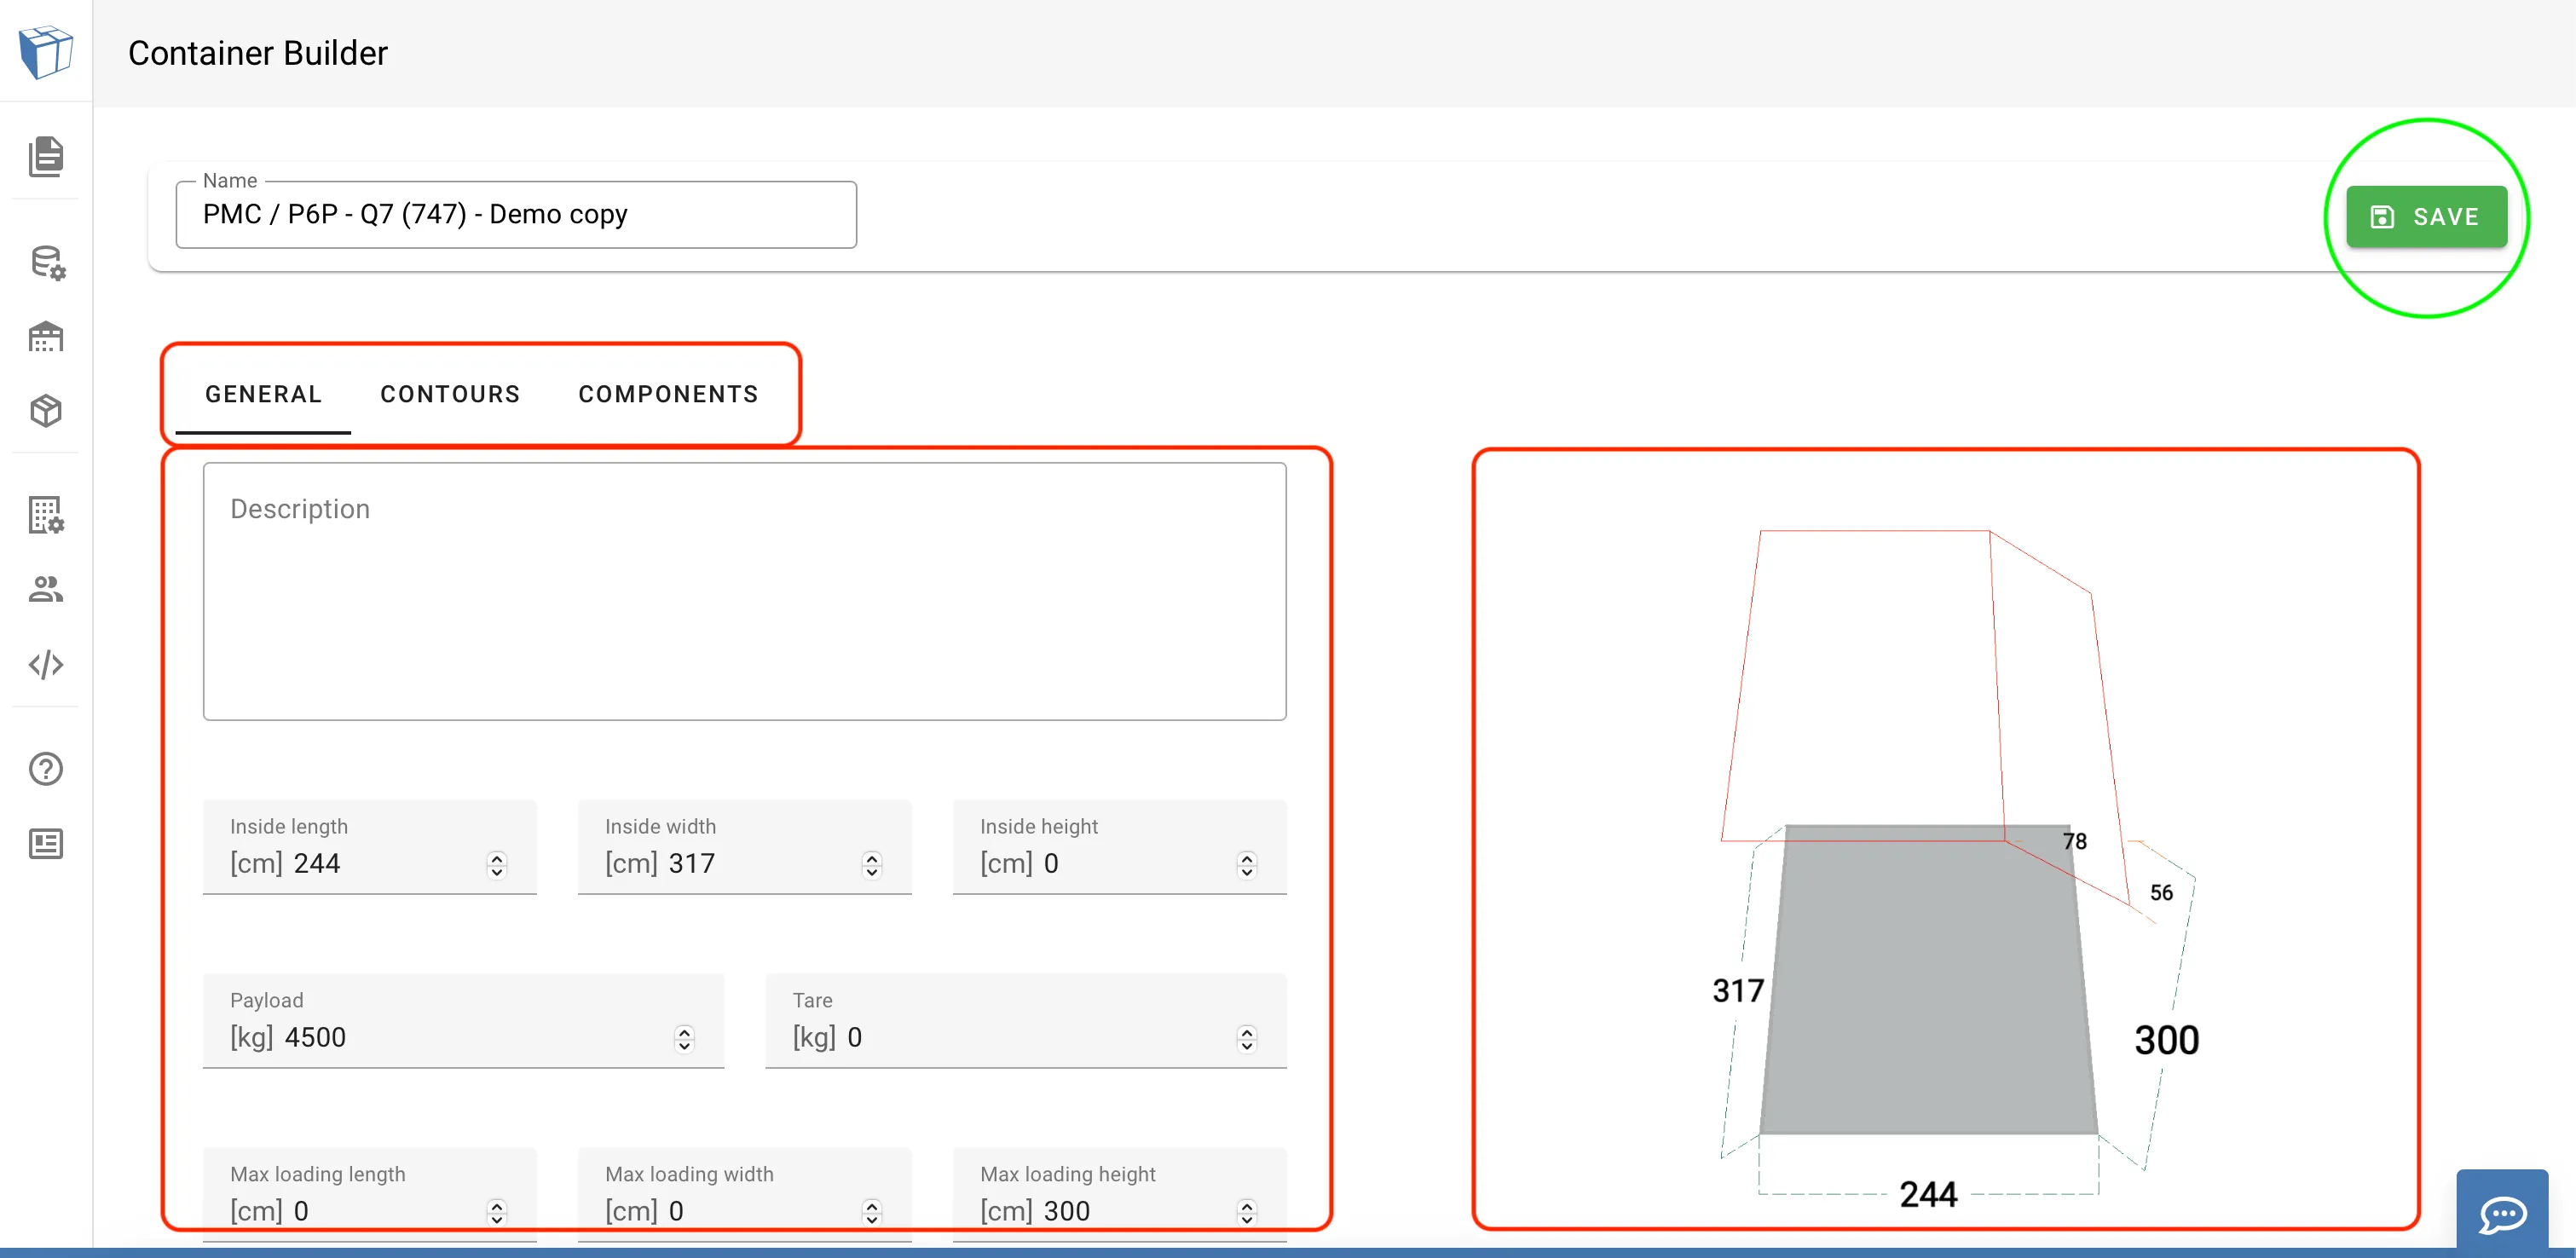Click into the Description text area
Viewport: 2576px width, 1258px height.
744,591
